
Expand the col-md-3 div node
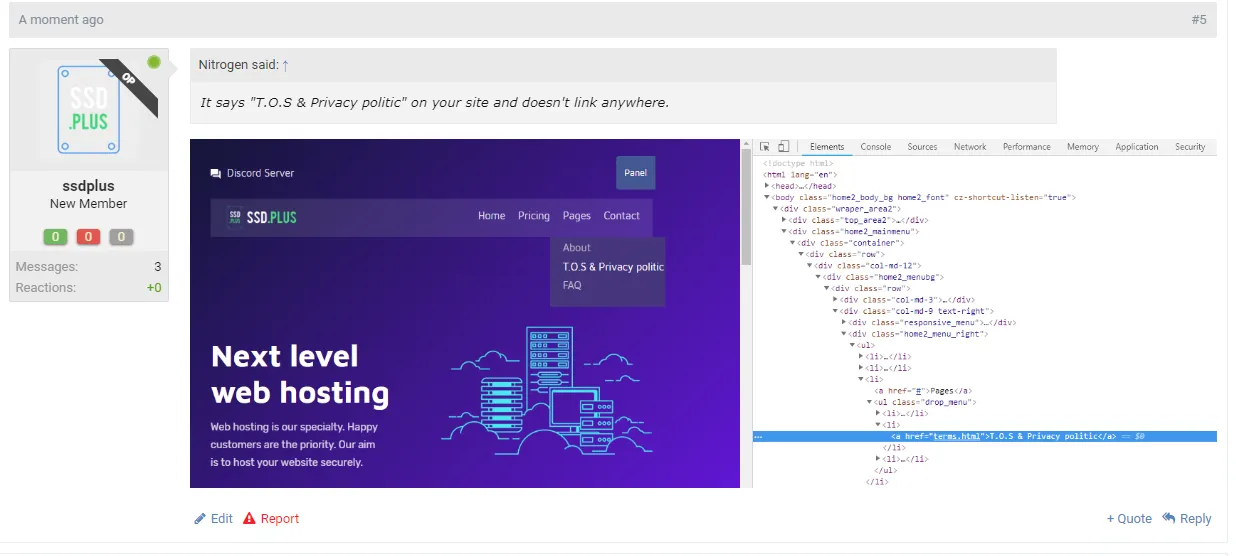836,299
